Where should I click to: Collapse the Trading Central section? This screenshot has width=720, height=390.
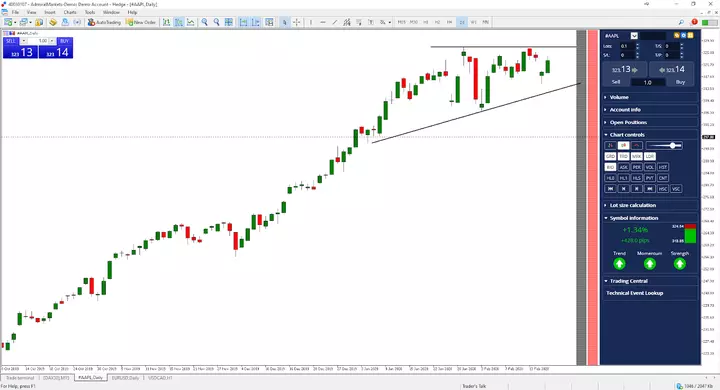click(x=650, y=281)
